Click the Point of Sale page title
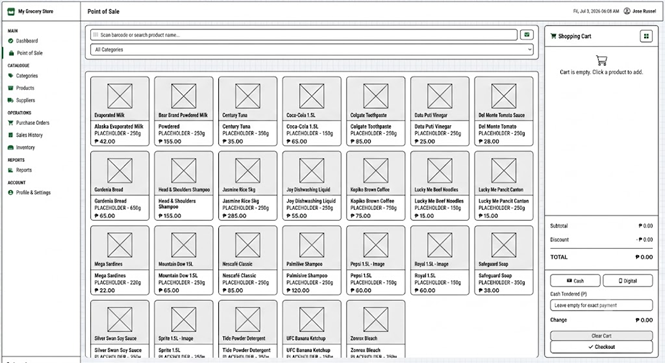 (103, 11)
